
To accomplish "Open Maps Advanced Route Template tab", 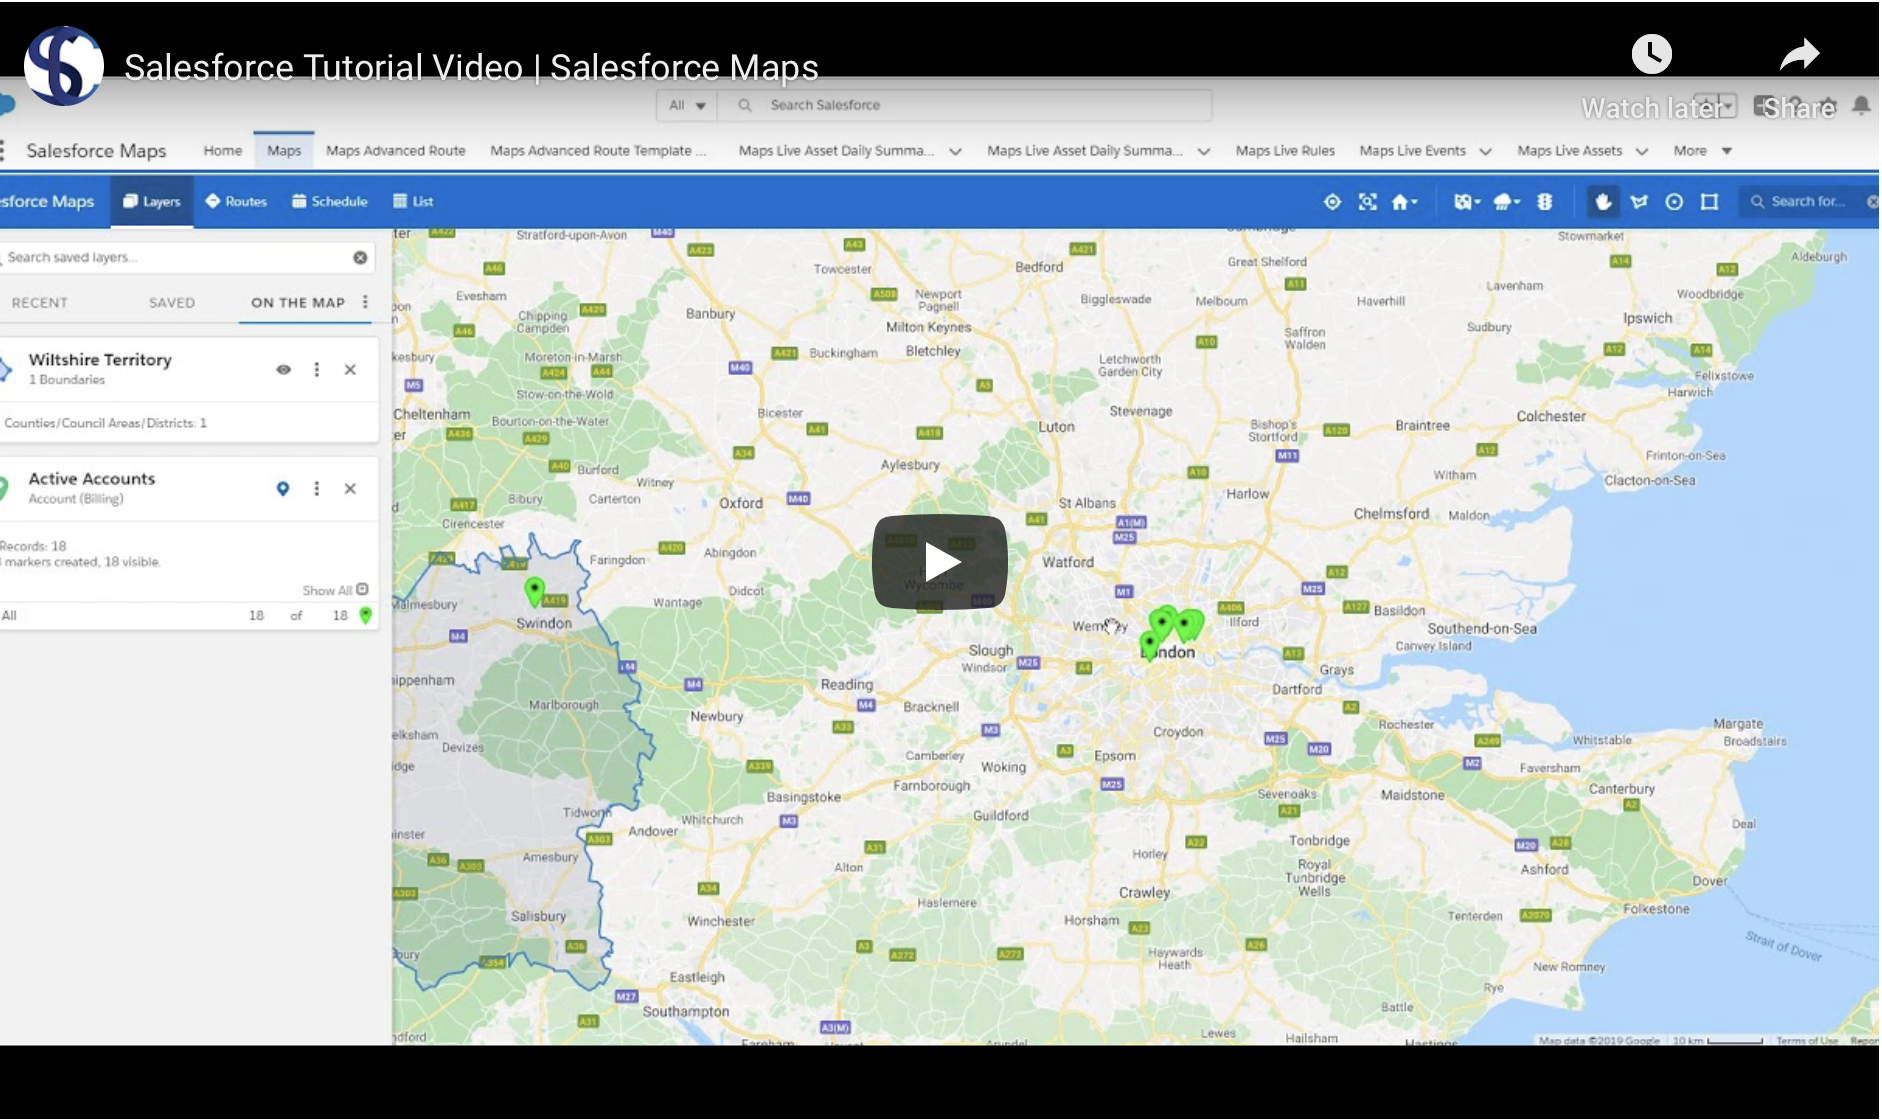I will tap(598, 151).
